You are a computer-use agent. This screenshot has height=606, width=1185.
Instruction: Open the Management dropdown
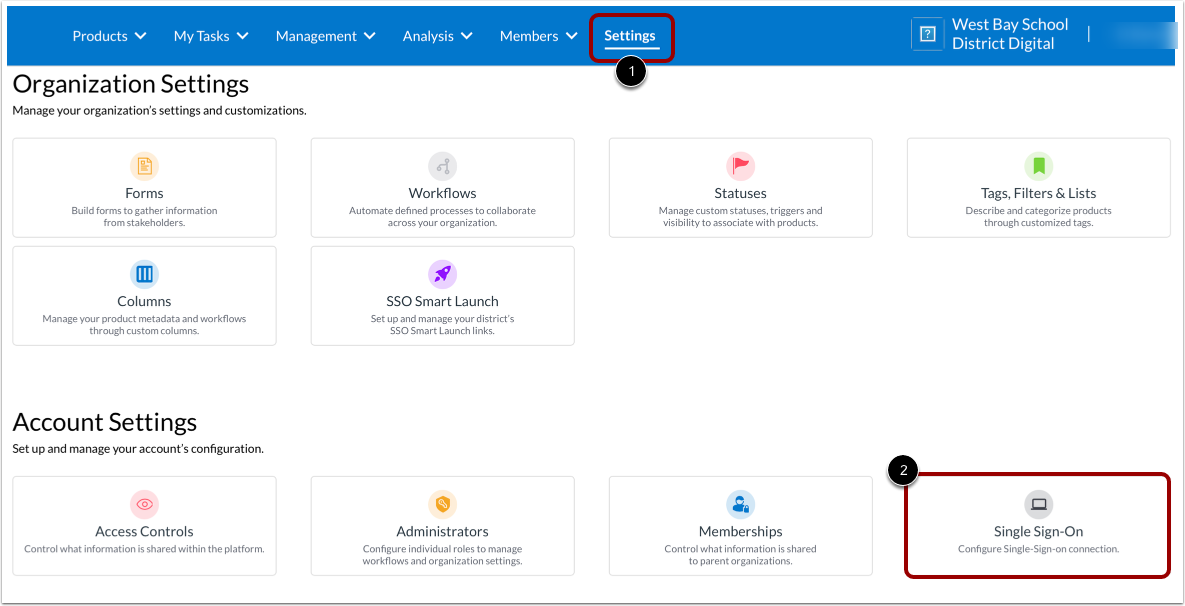(x=324, y=35)
